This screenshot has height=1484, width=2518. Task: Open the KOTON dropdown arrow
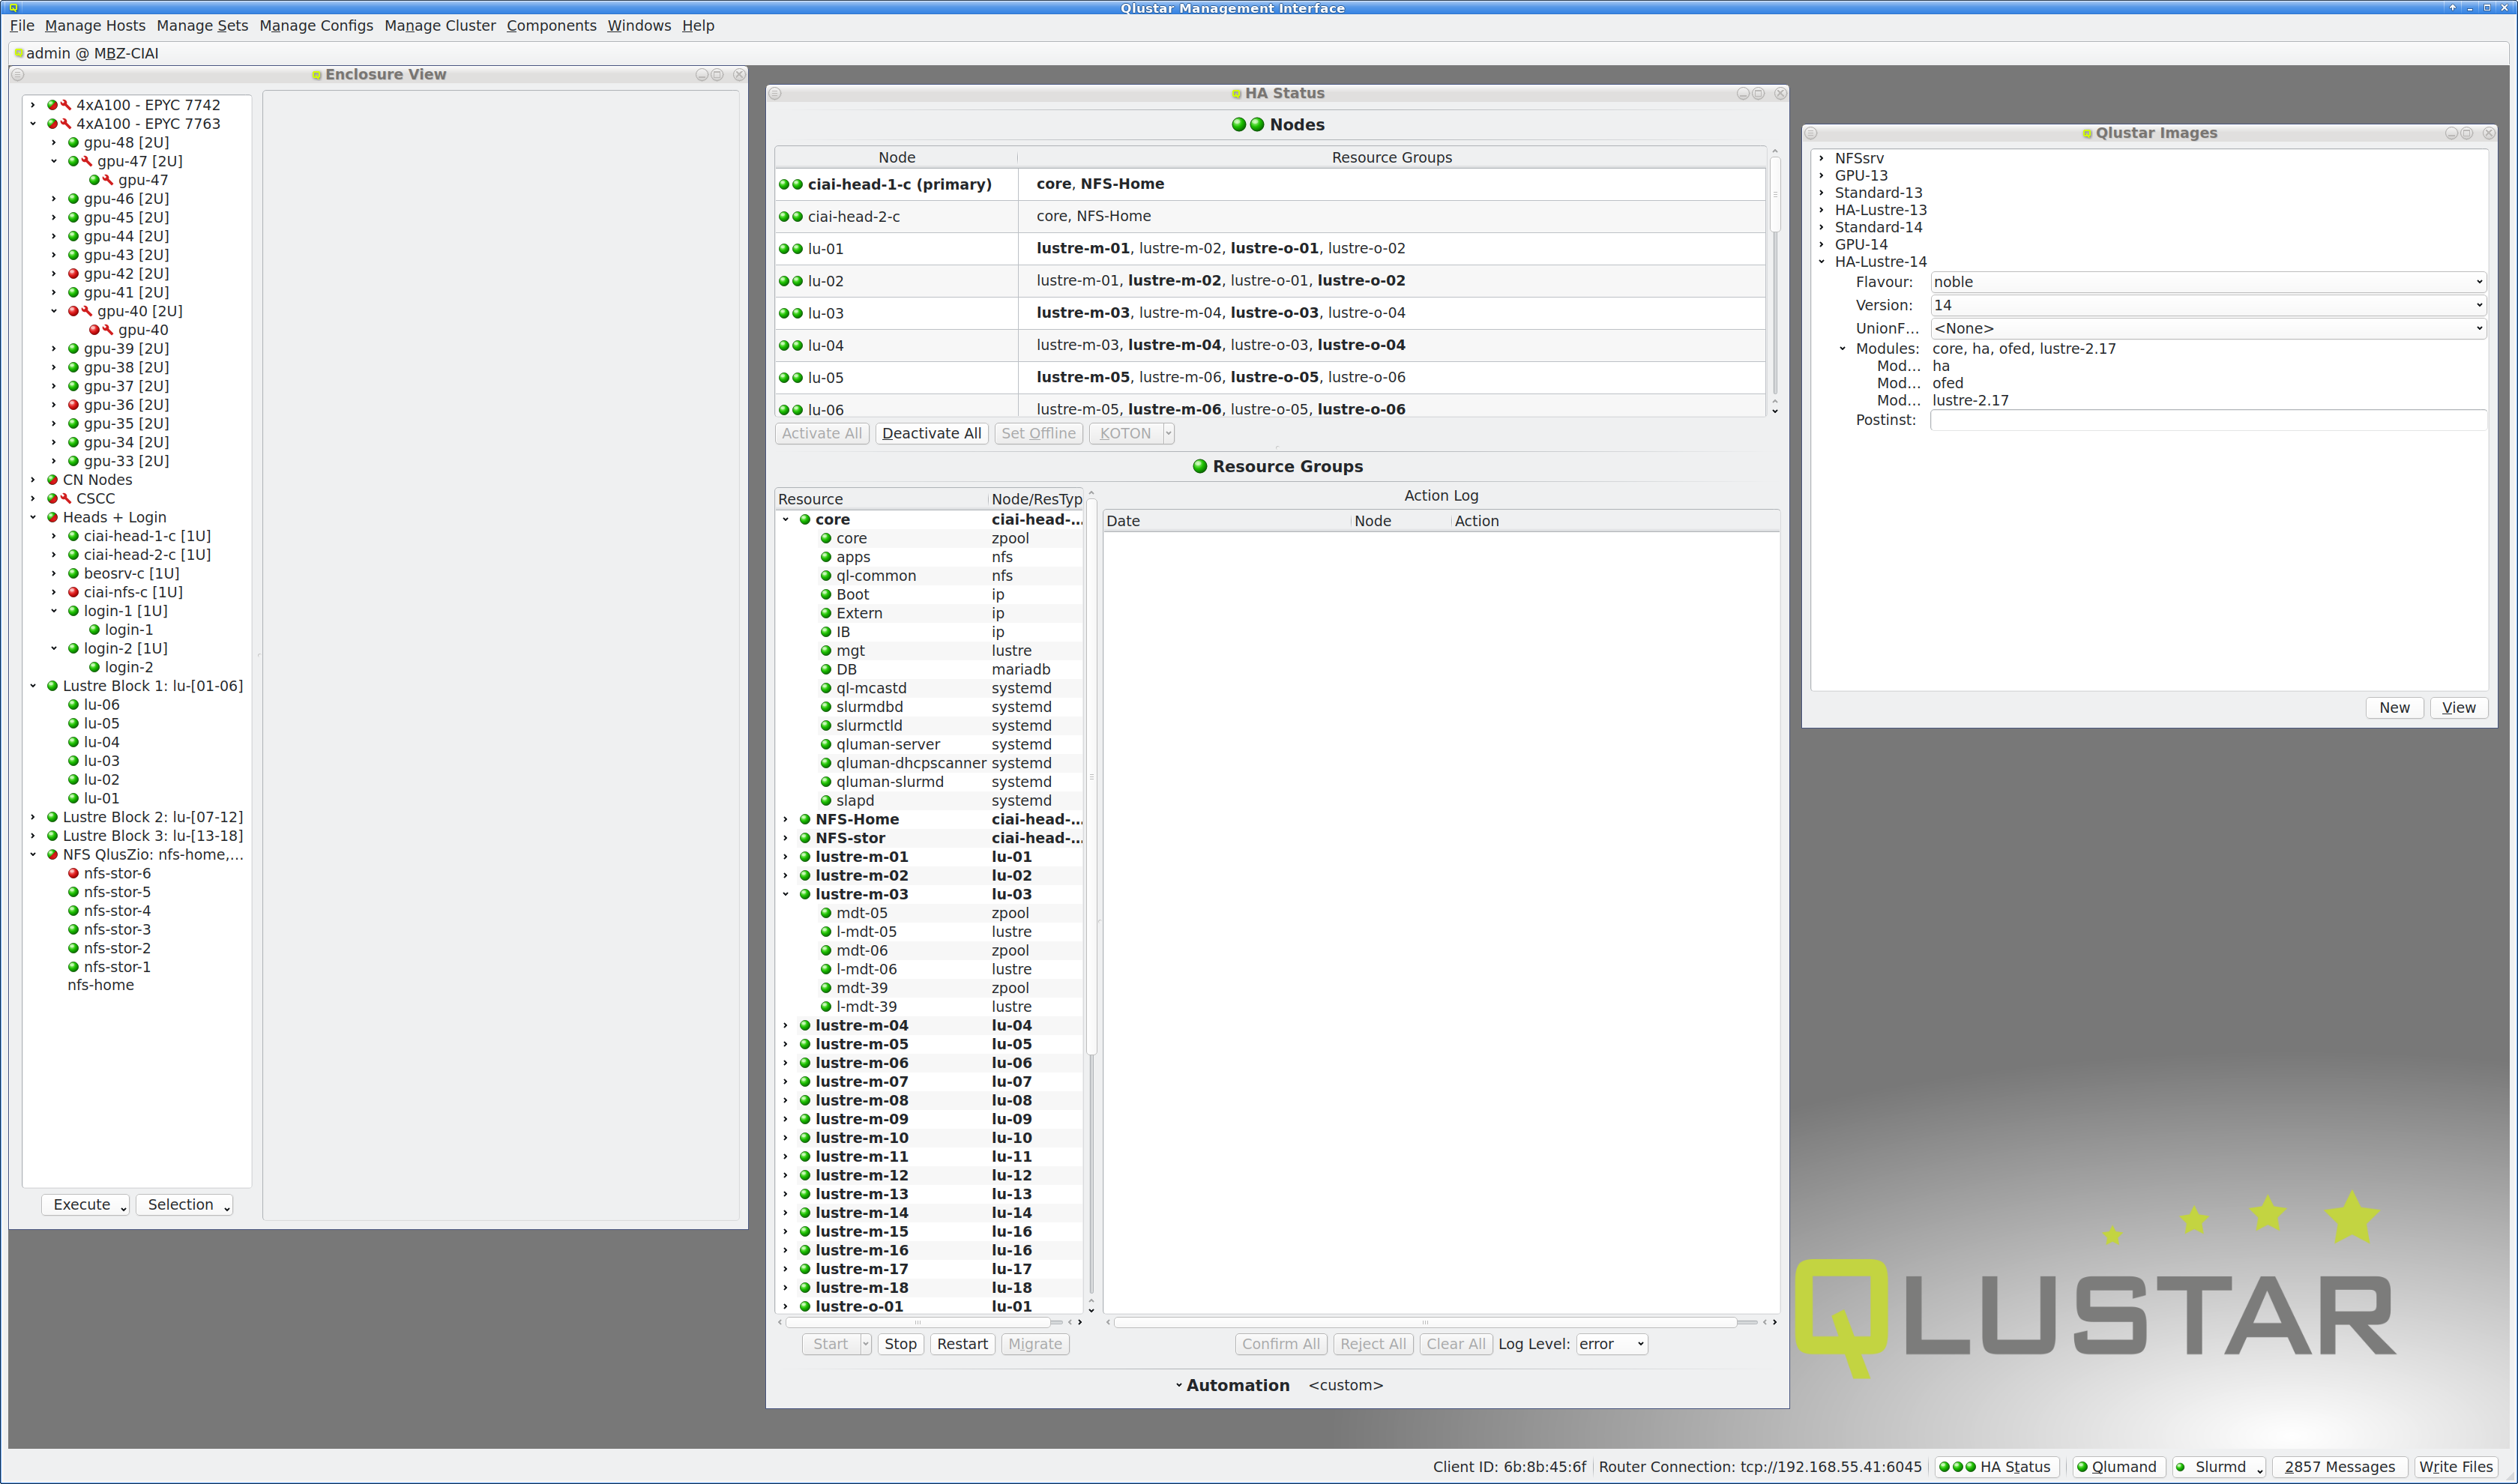point(1168,433)
